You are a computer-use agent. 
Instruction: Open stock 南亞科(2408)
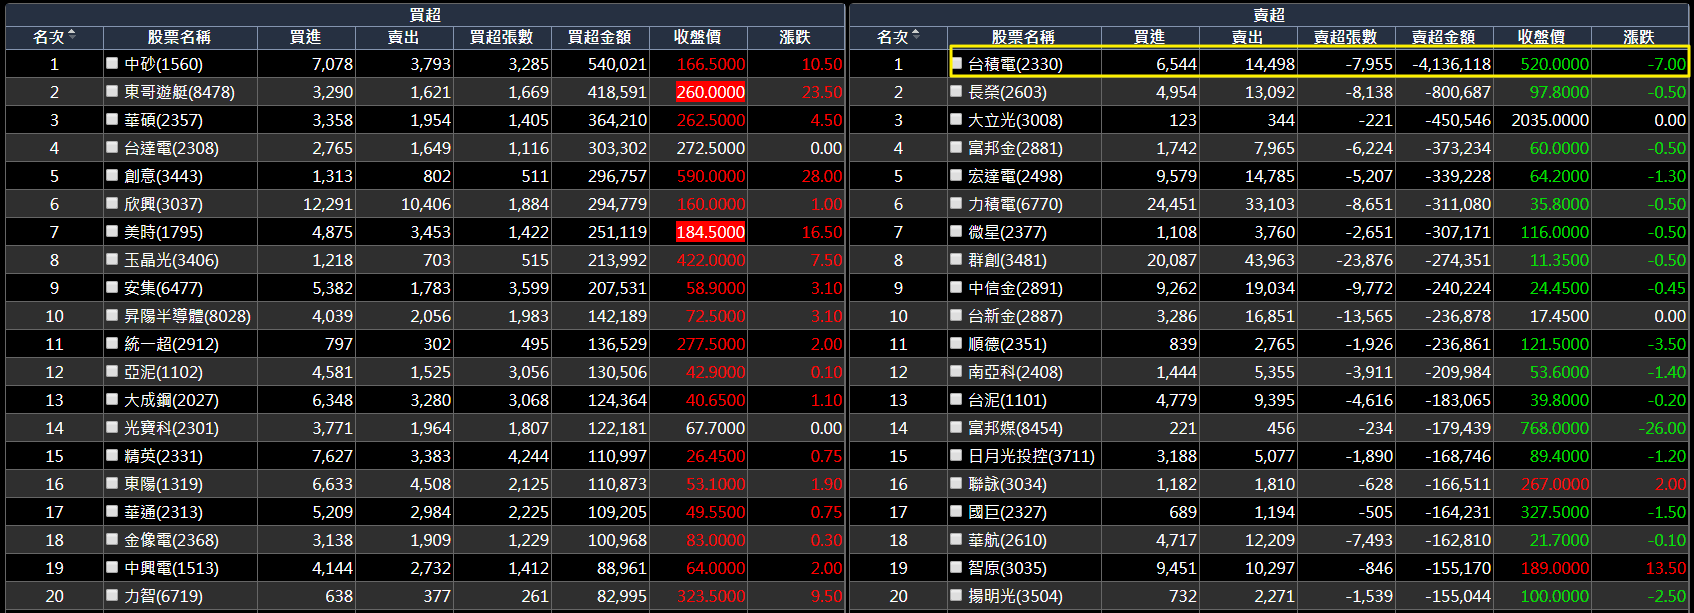pos(1015,372)
